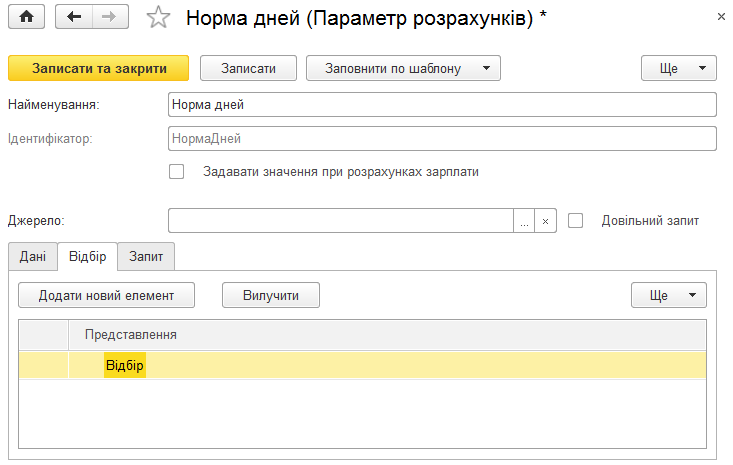Image resolution: width=733 pixels, height=465 pixels.
Task: Click the Найменування input field
Action: click(442, 105)
